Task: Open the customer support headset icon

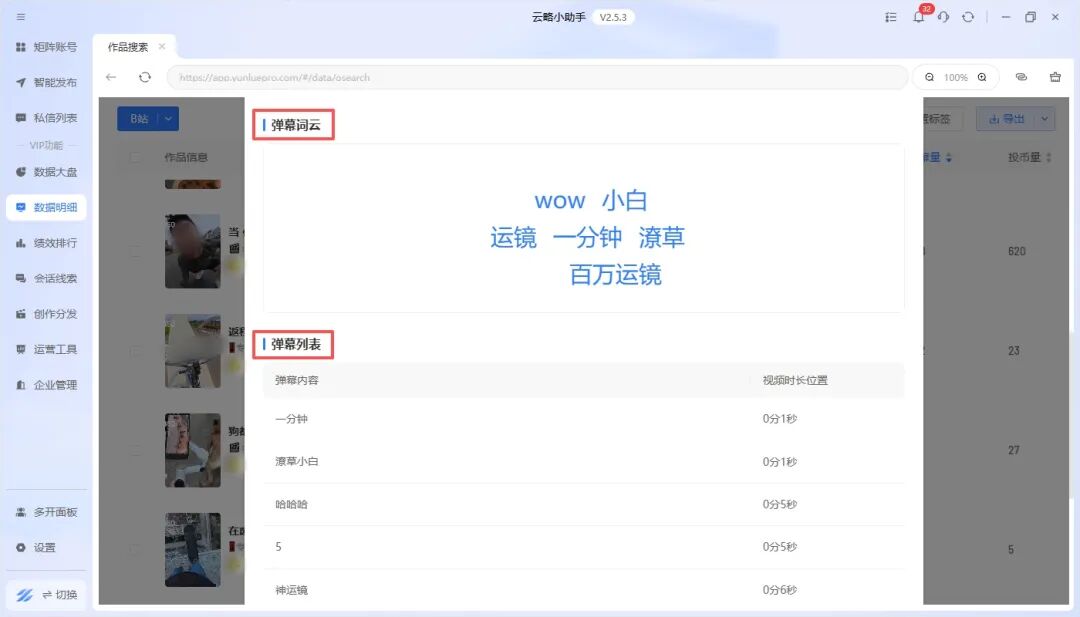Action: (943, 17)
